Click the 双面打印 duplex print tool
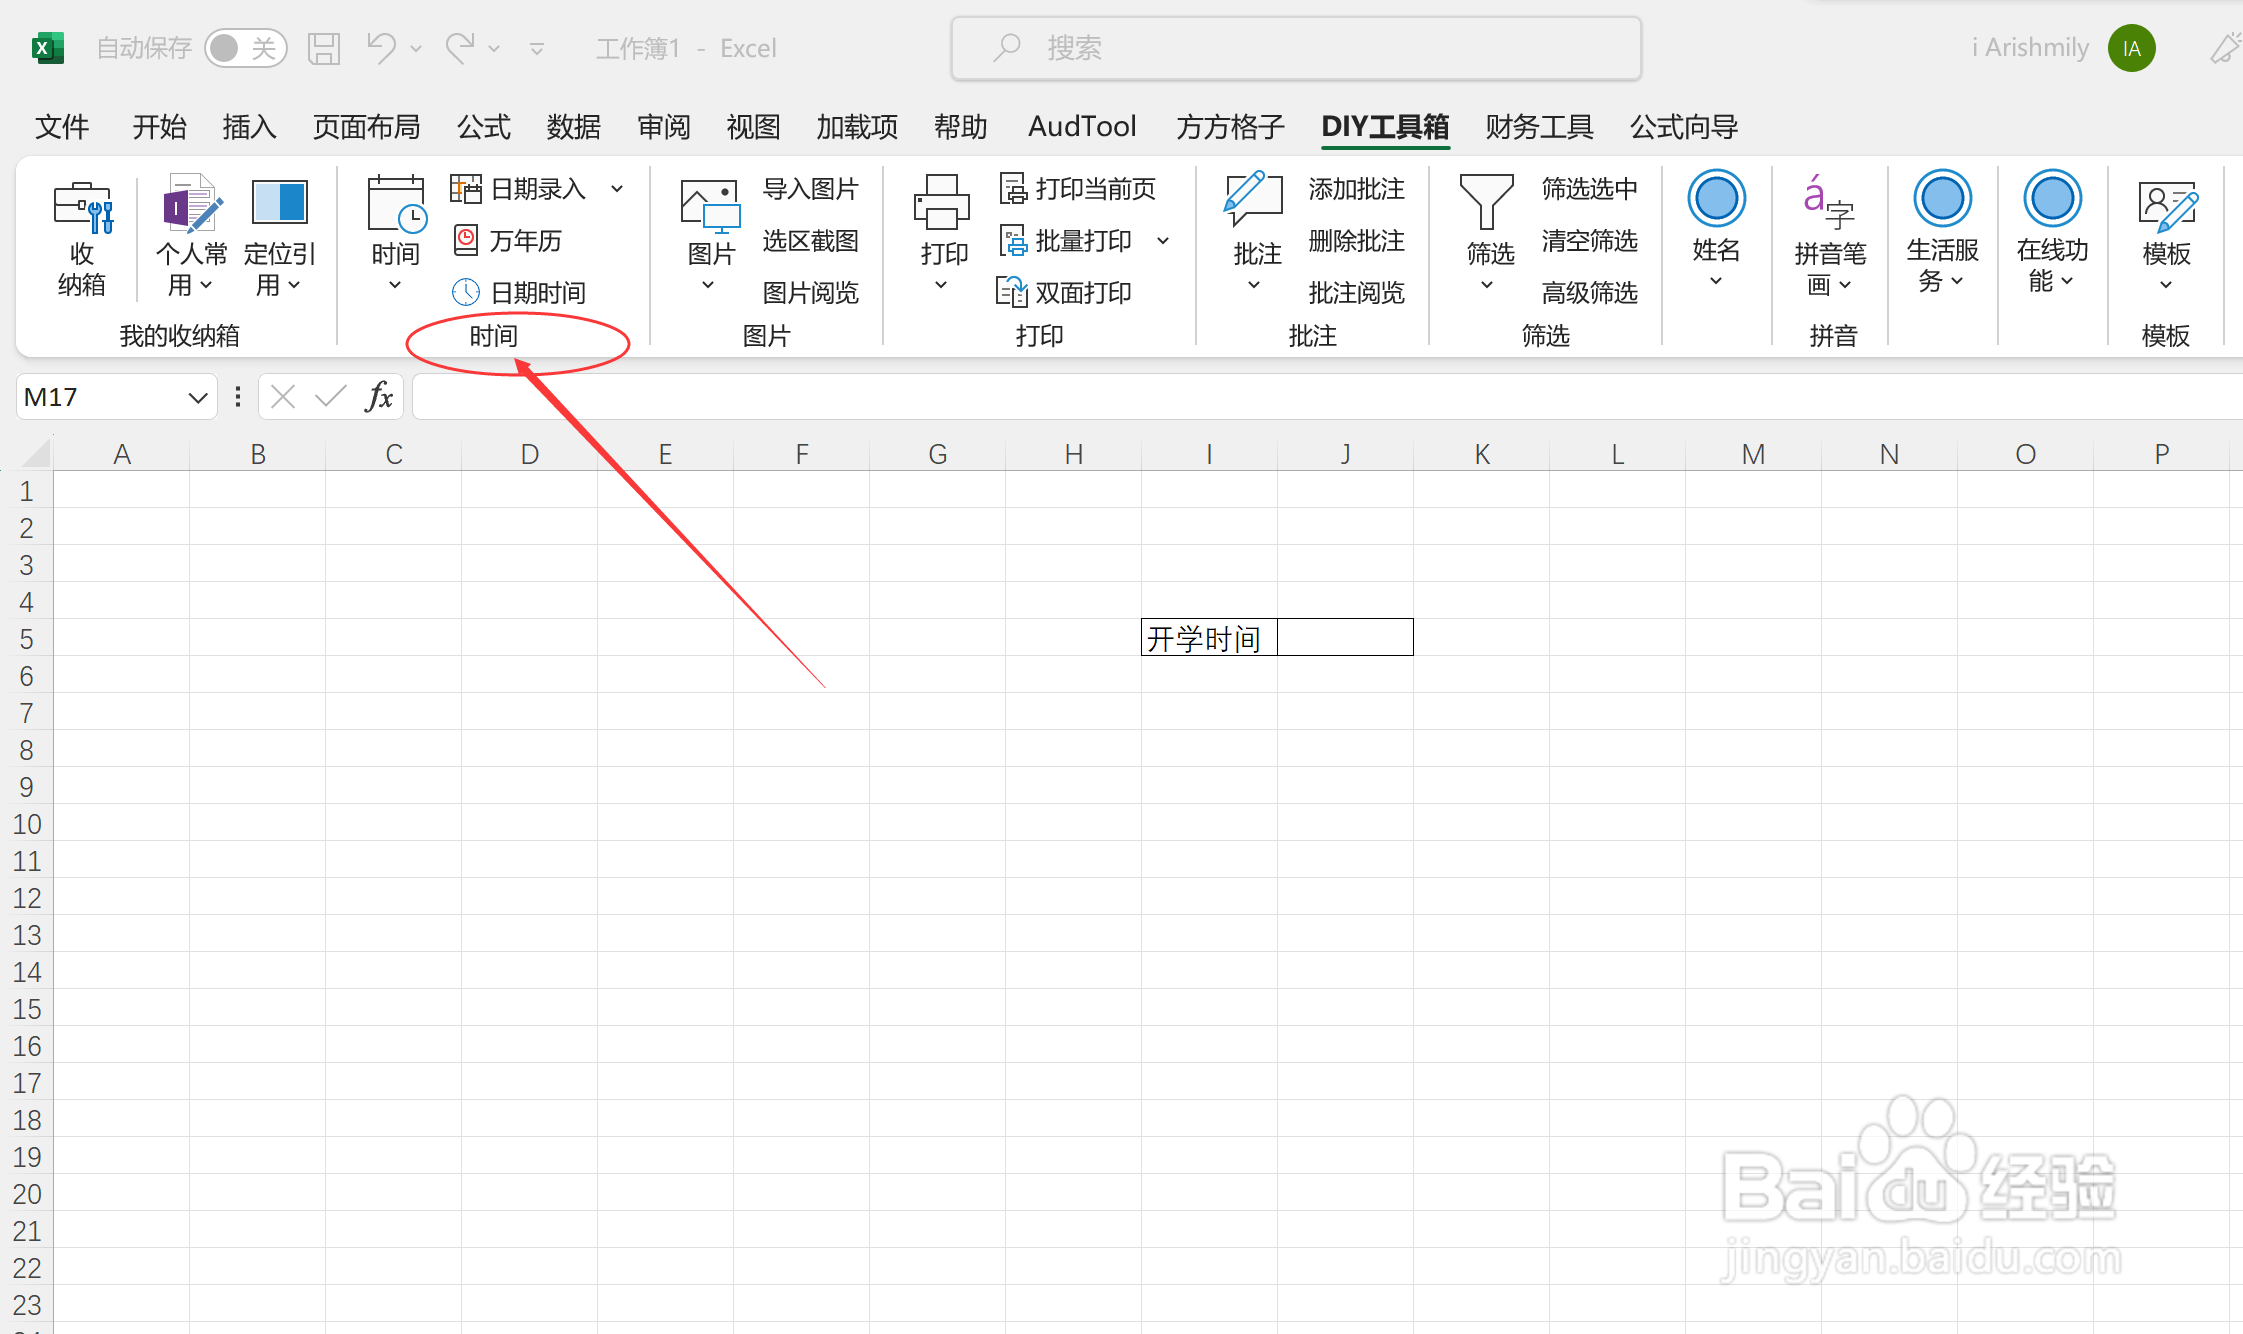The image size is (2243, 1334). tap(1064, 293)
